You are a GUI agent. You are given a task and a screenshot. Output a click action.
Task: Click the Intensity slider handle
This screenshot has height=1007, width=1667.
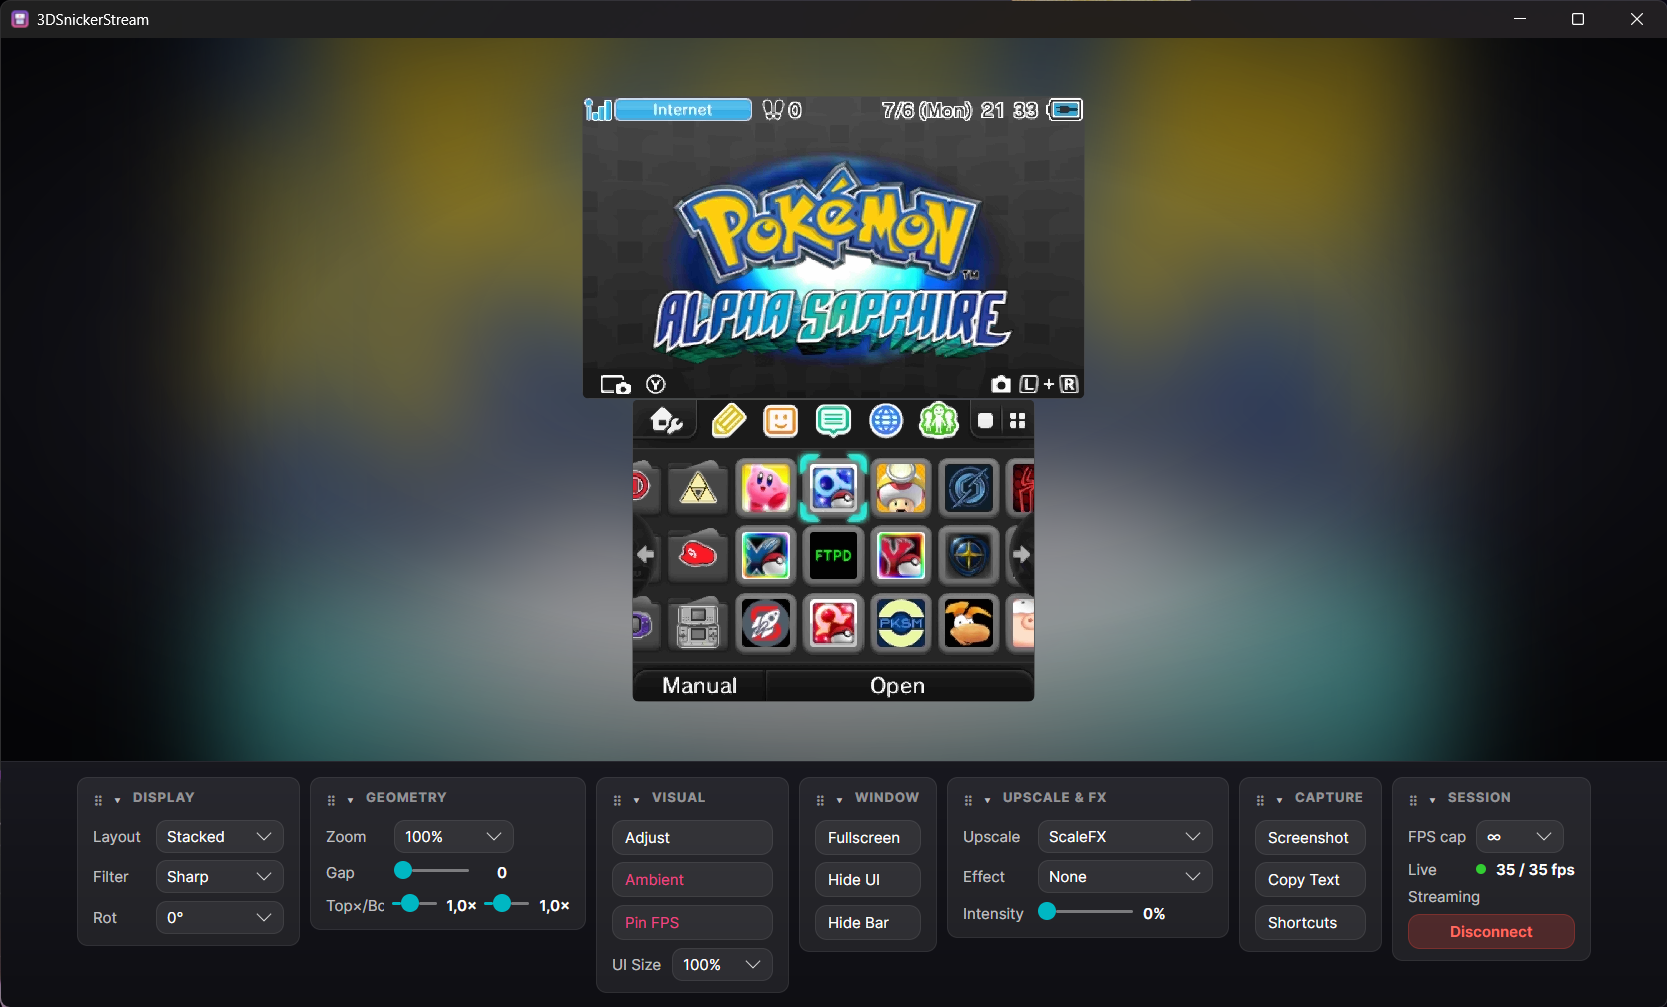coord(1047,911)
